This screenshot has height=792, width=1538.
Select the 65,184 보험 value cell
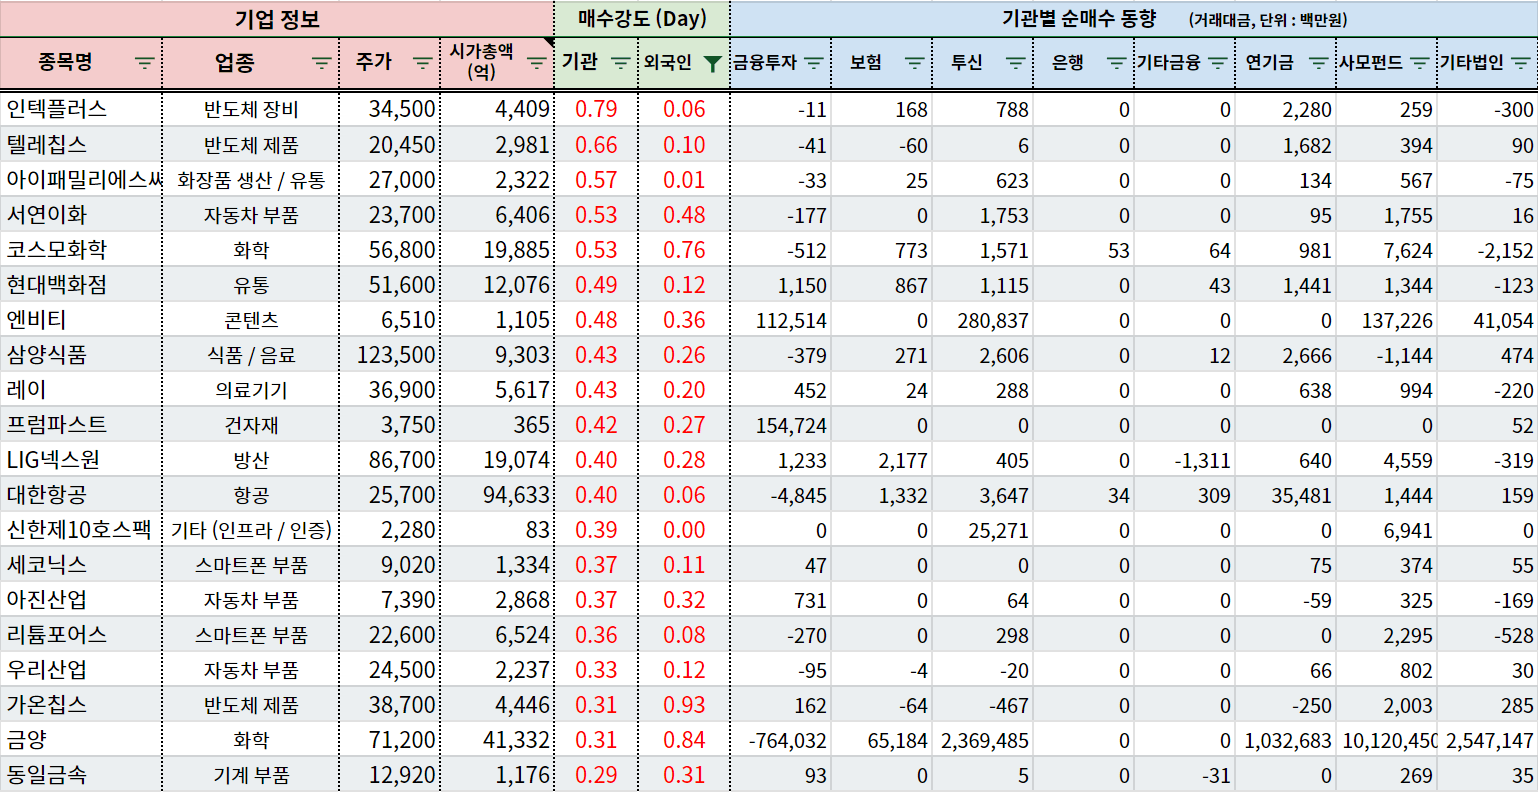[882, 740]
